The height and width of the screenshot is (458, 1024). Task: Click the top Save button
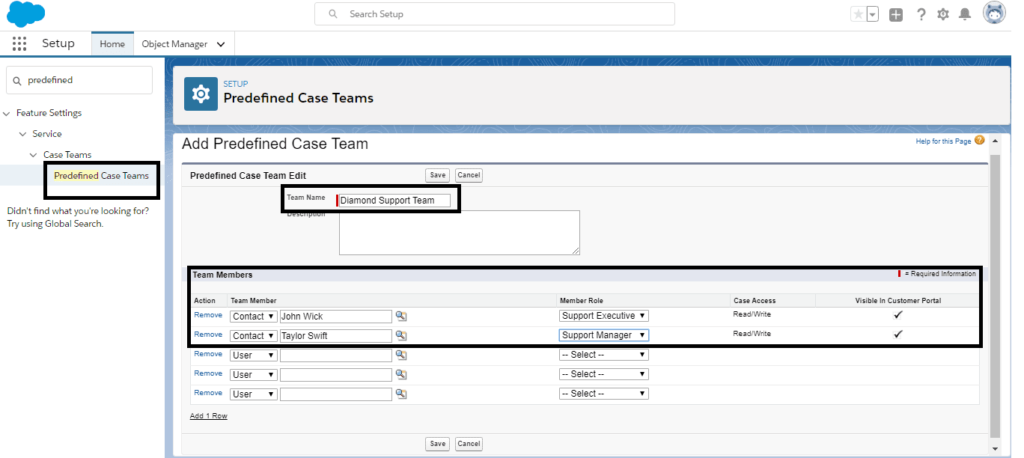coord(437,175)
